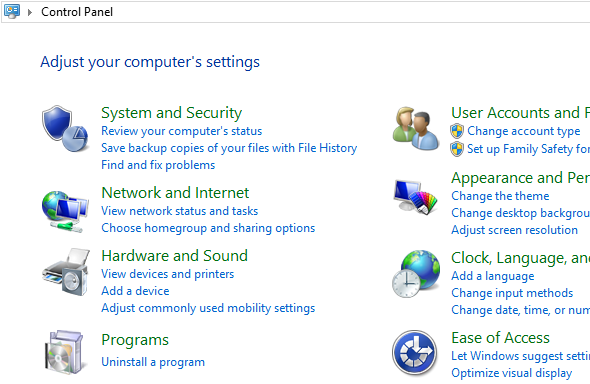Click Change date, time, or number link
Image resolution: width=590 pixels, height=384 pixels.
[520, 310]
